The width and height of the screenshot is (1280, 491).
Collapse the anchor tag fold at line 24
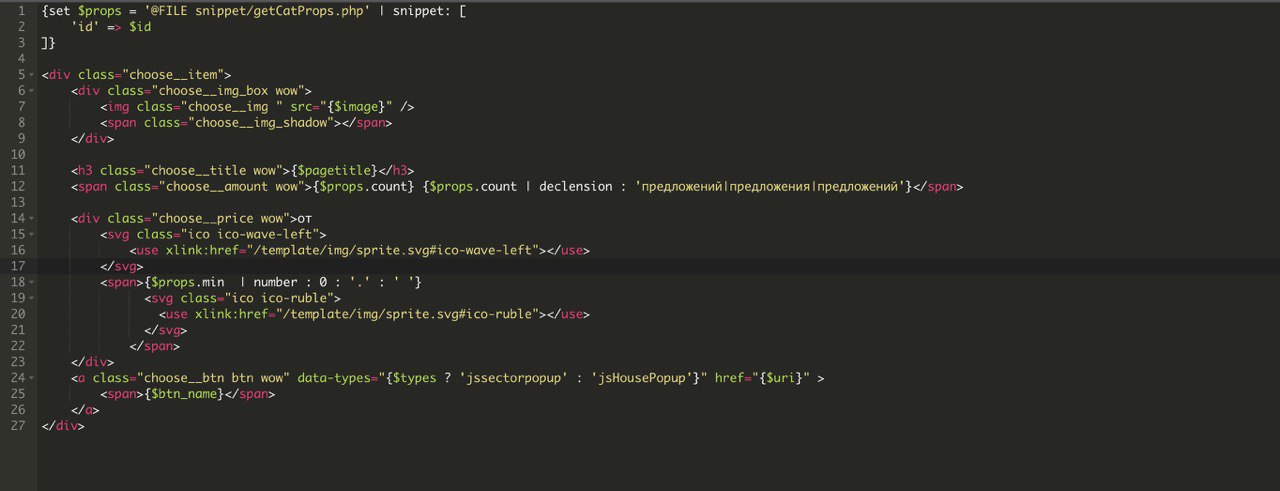tap(33, 378)
